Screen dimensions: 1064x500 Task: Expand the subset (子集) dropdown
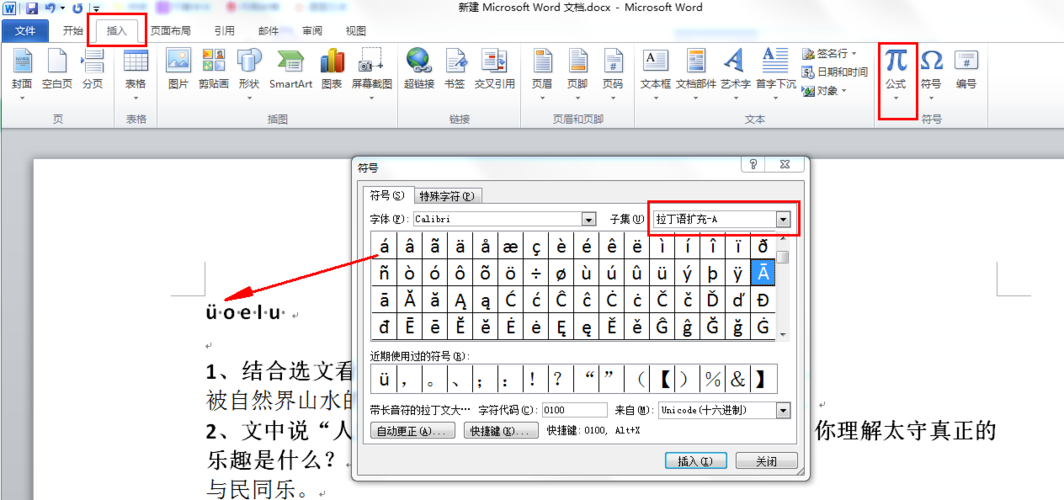pos(784,219)
